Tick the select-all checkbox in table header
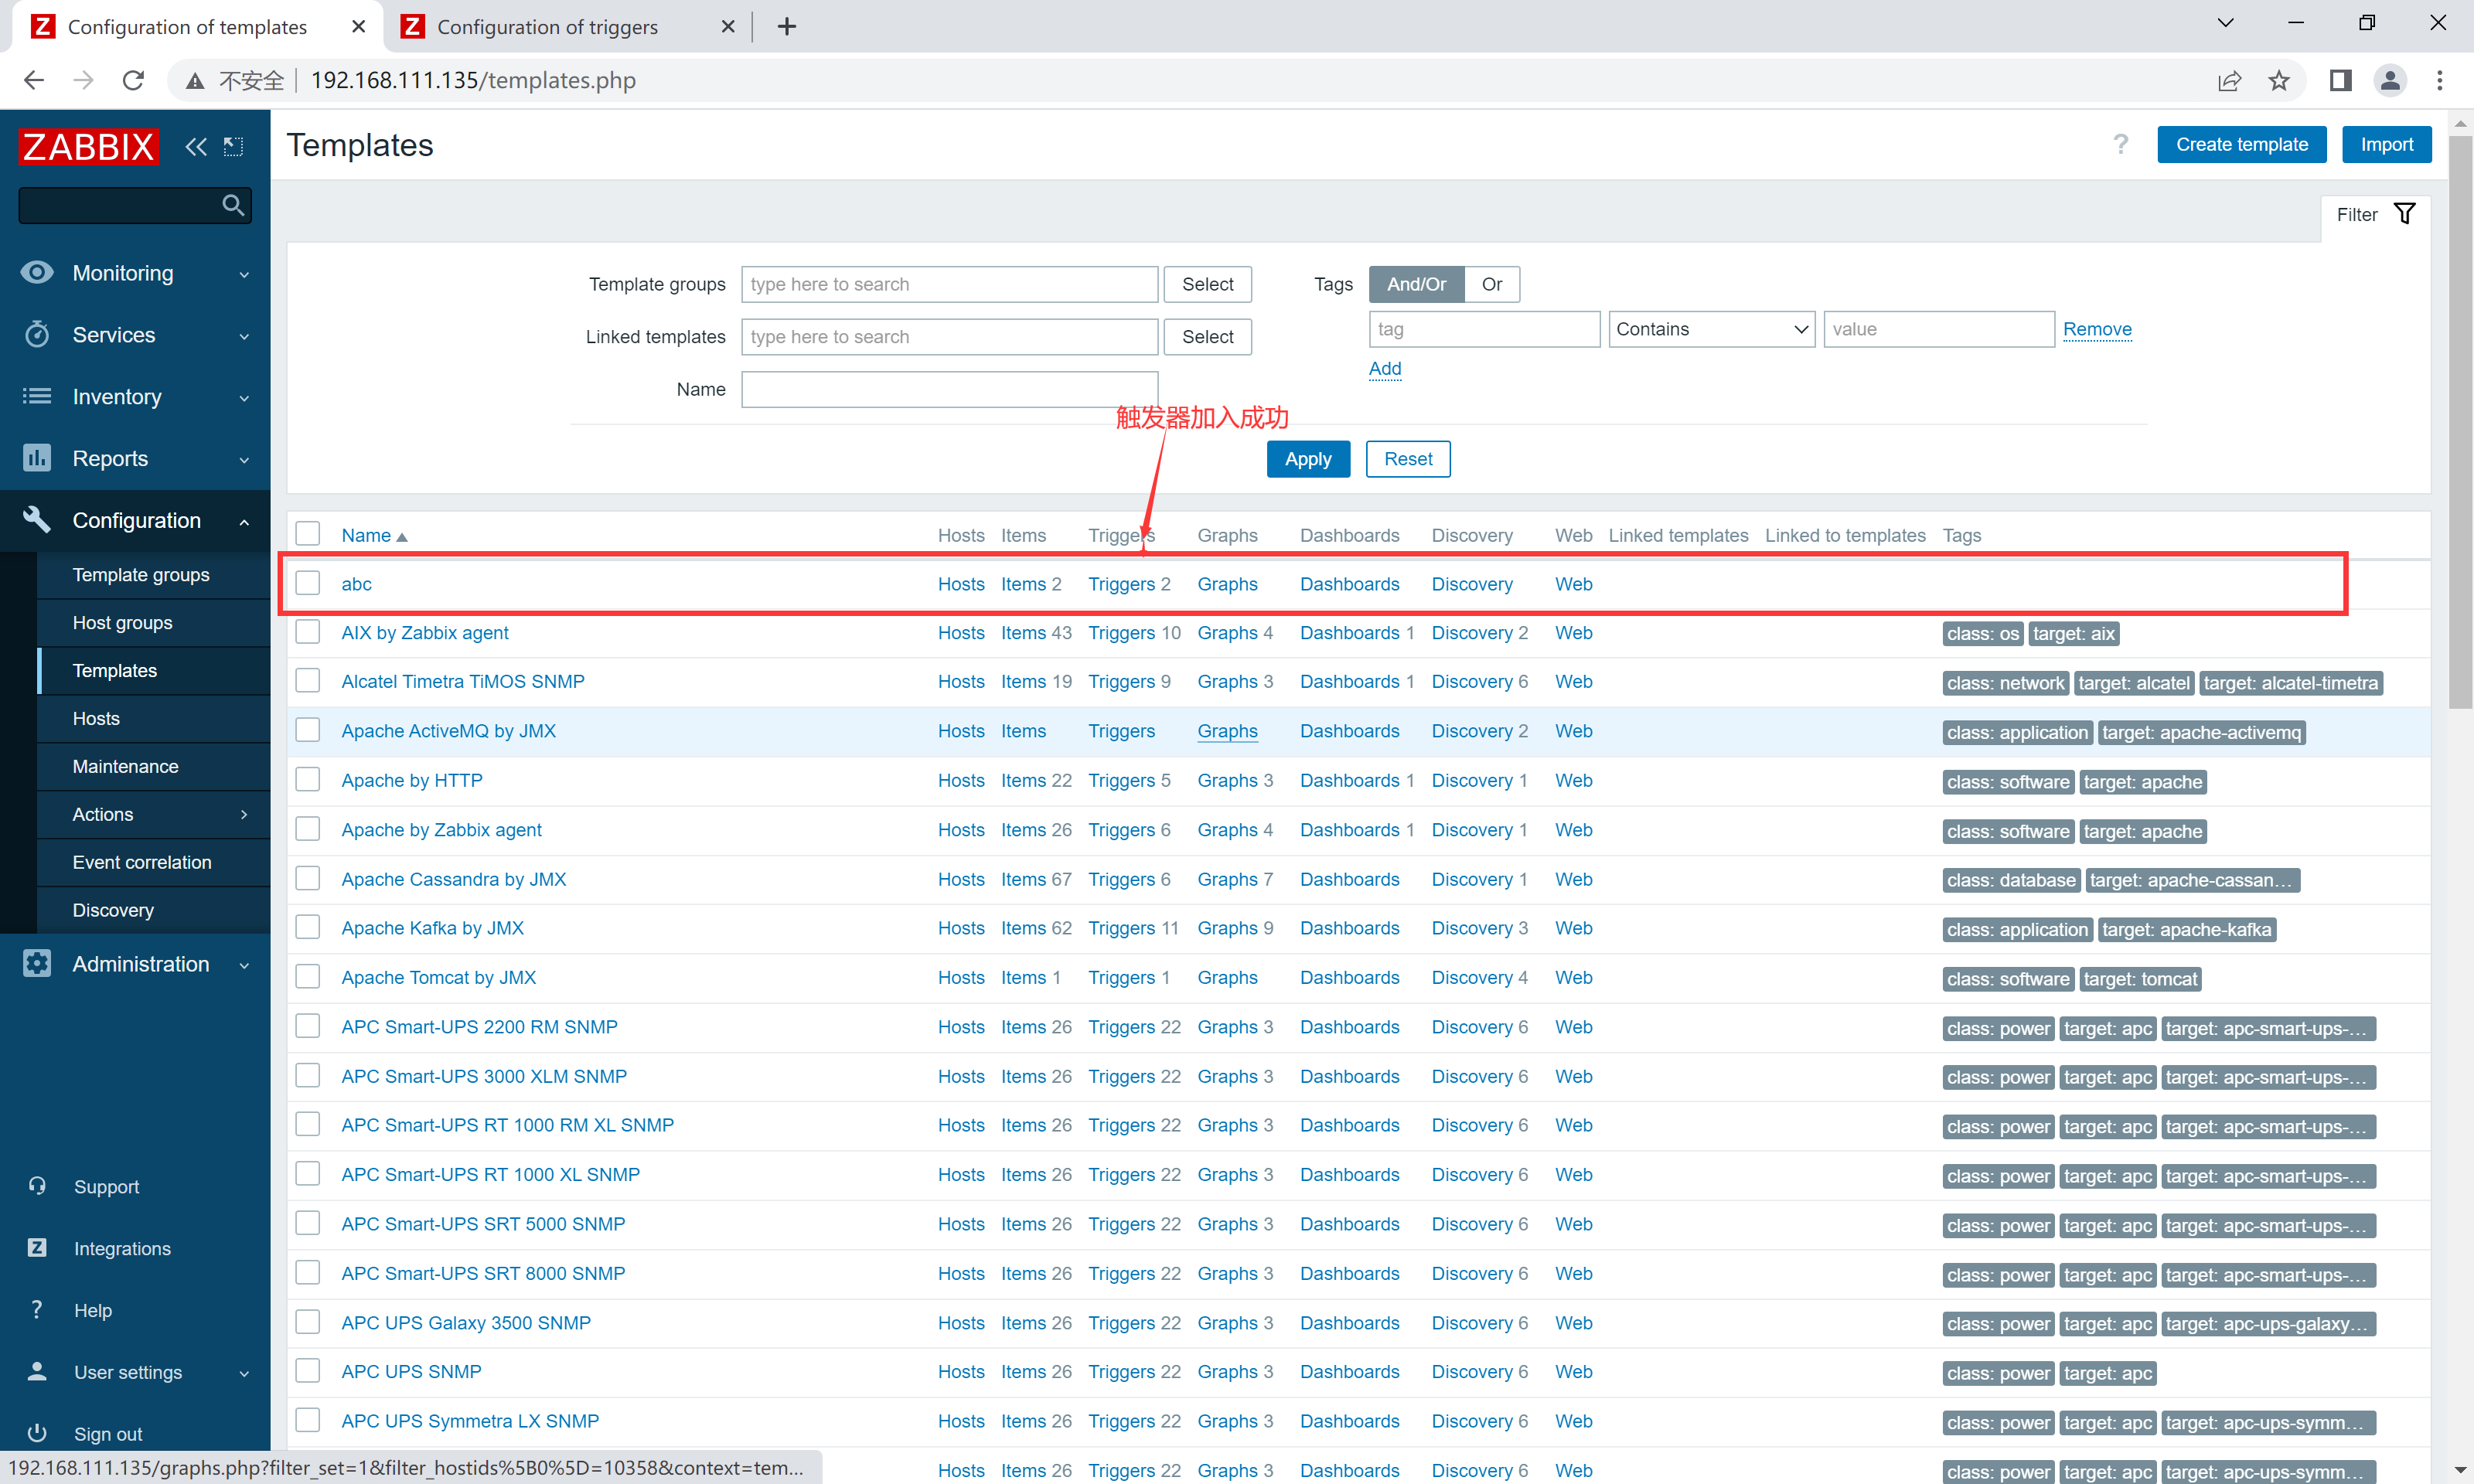Viewport: 2474px width, 1484px height. (308, 533)
